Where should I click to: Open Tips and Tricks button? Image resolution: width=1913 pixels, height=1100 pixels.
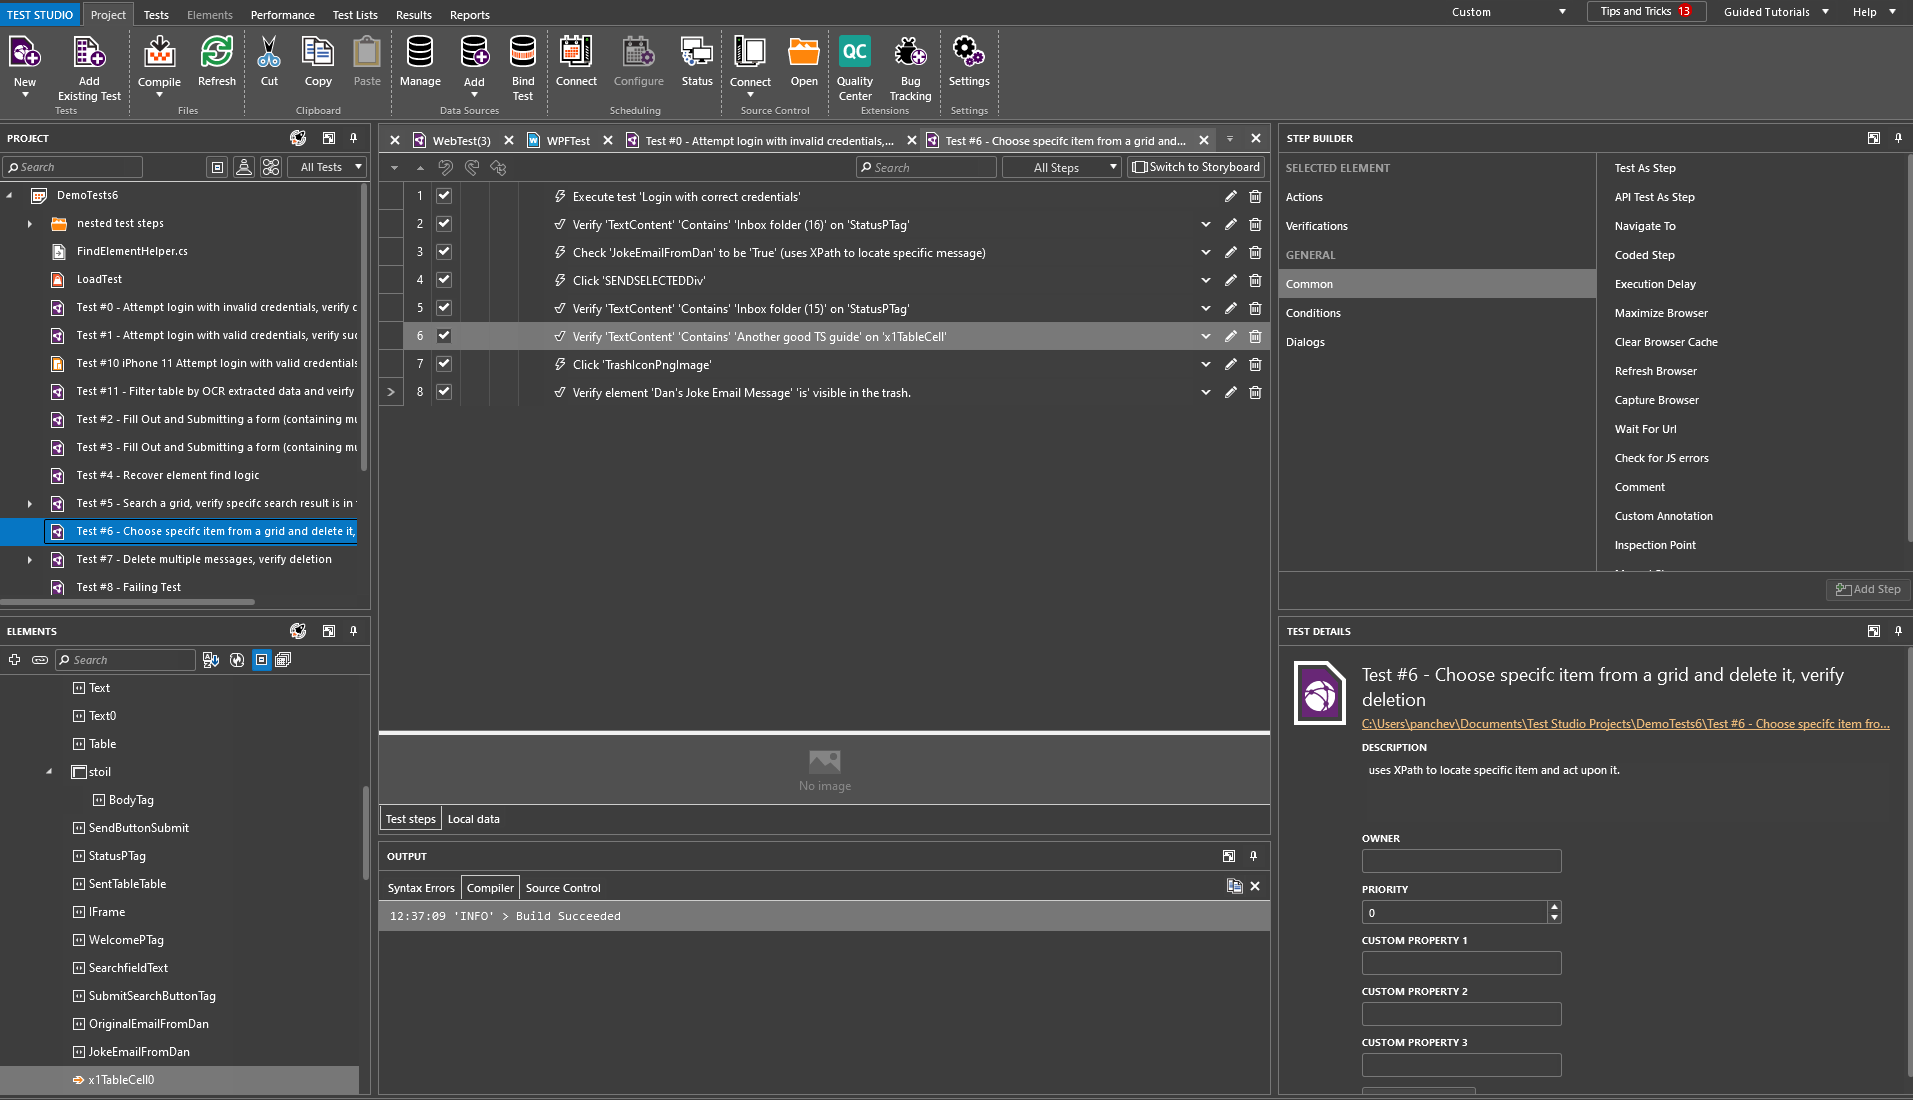[x=1645, y=12]
